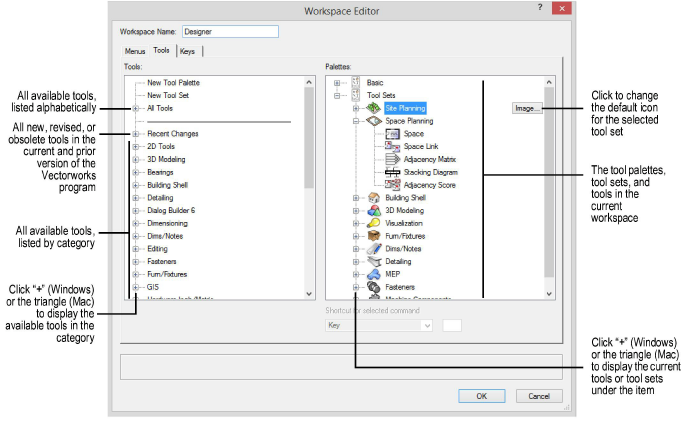This screenshot has width=686, height=437.
Task: Select the Fasteners label in Tools list
Action: 161,262
